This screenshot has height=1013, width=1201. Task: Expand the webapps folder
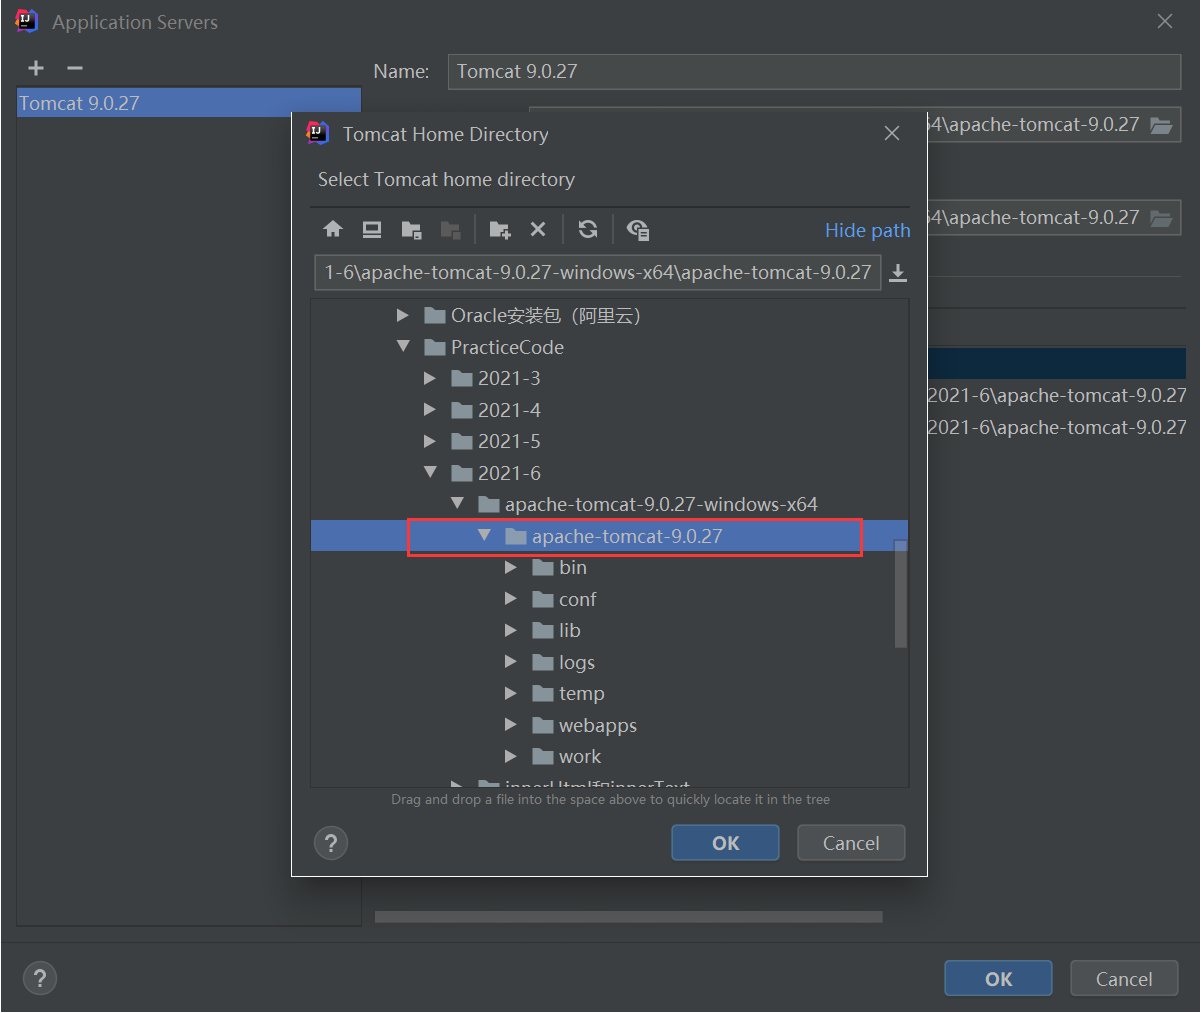coord(511,725)
